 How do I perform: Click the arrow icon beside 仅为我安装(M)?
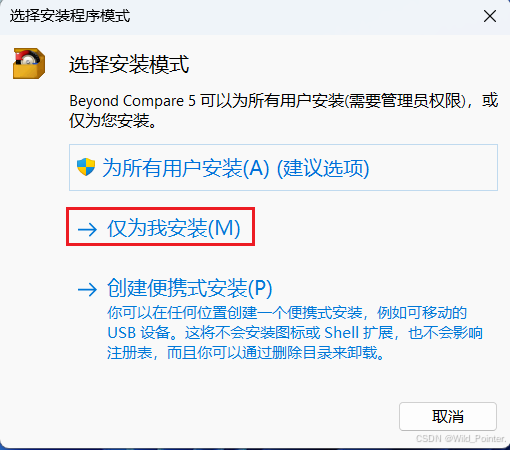(x=87, y=229)
